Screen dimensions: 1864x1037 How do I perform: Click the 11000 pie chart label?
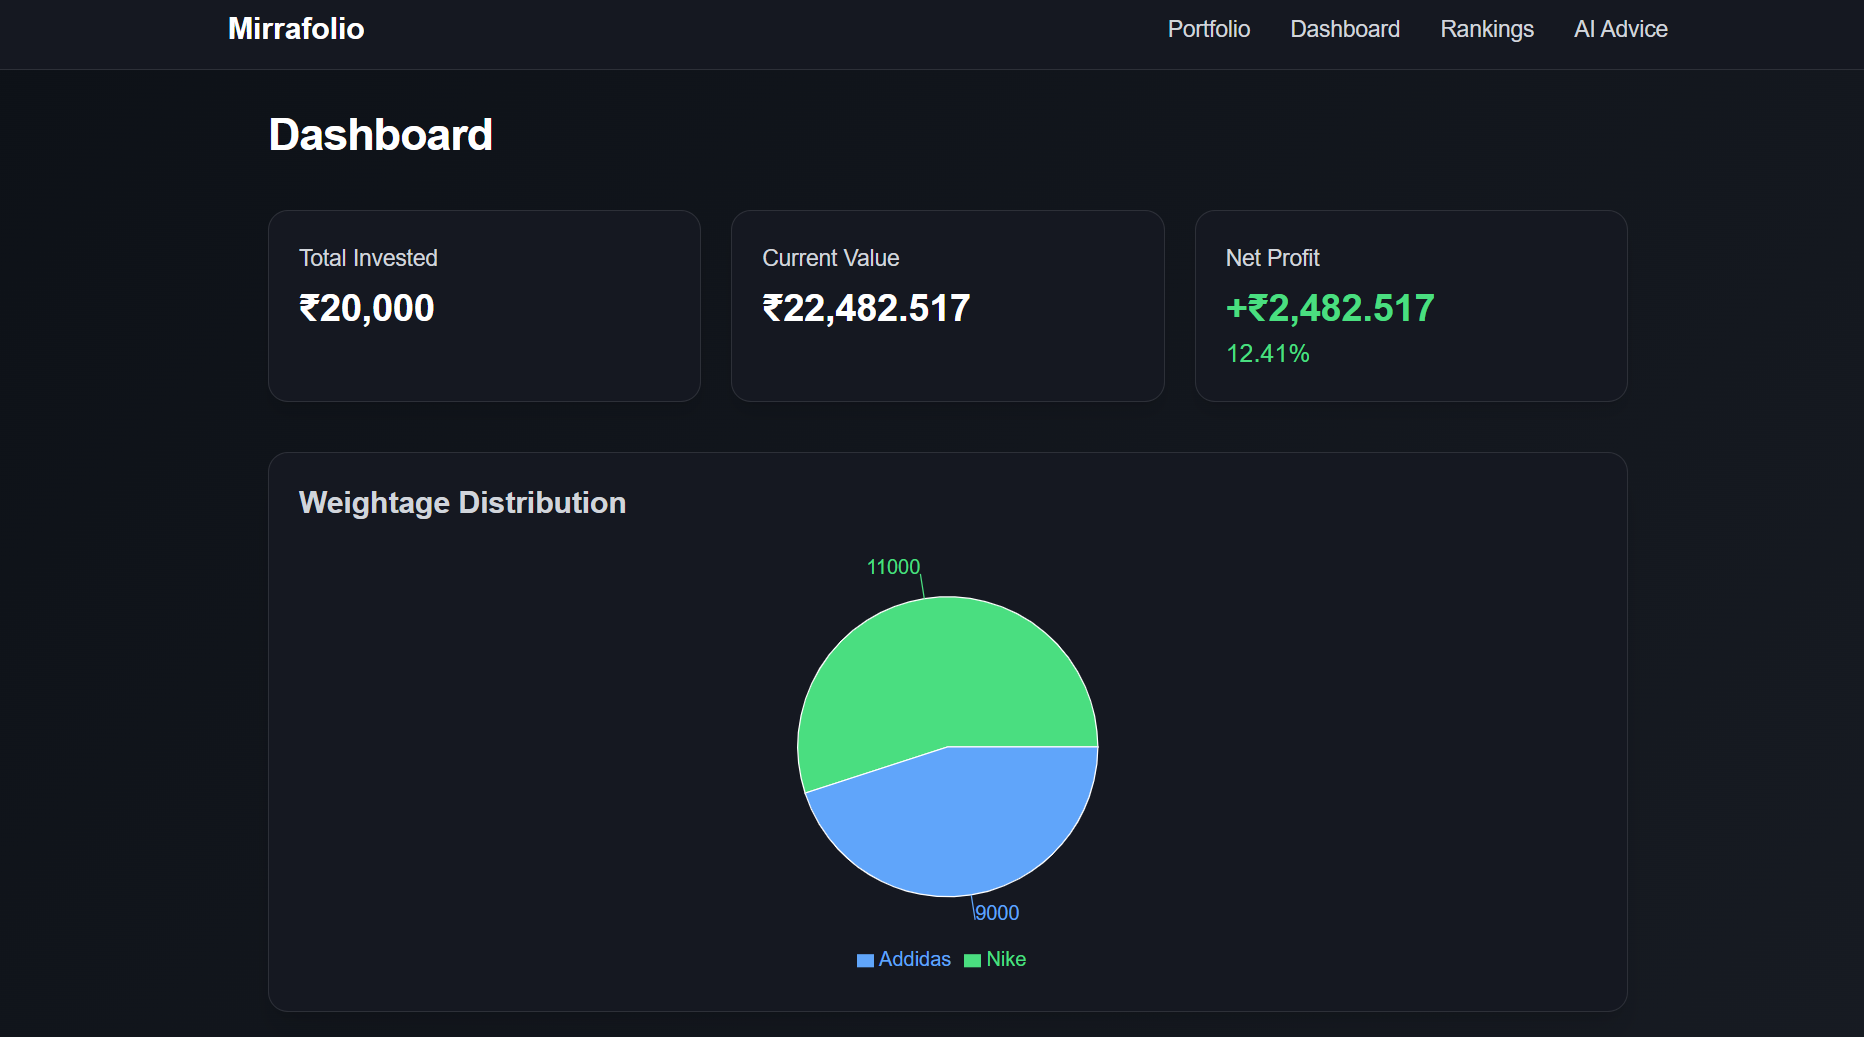(892, 567)
